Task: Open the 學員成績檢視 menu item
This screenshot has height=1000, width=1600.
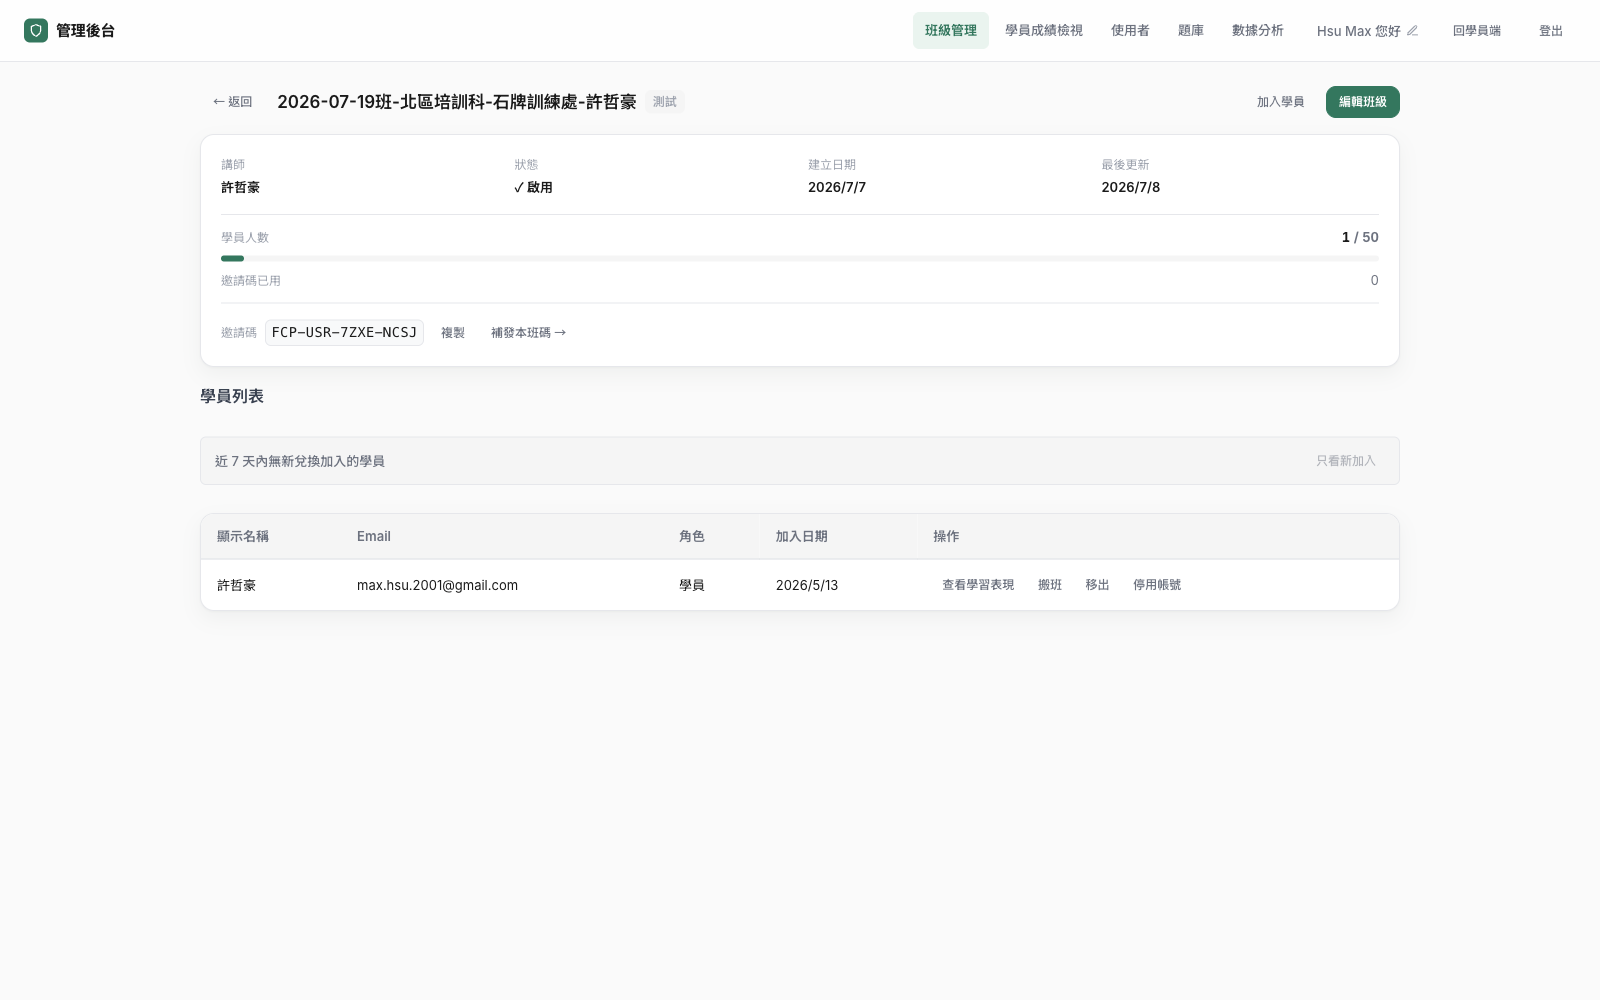Action: [1044, 31]
